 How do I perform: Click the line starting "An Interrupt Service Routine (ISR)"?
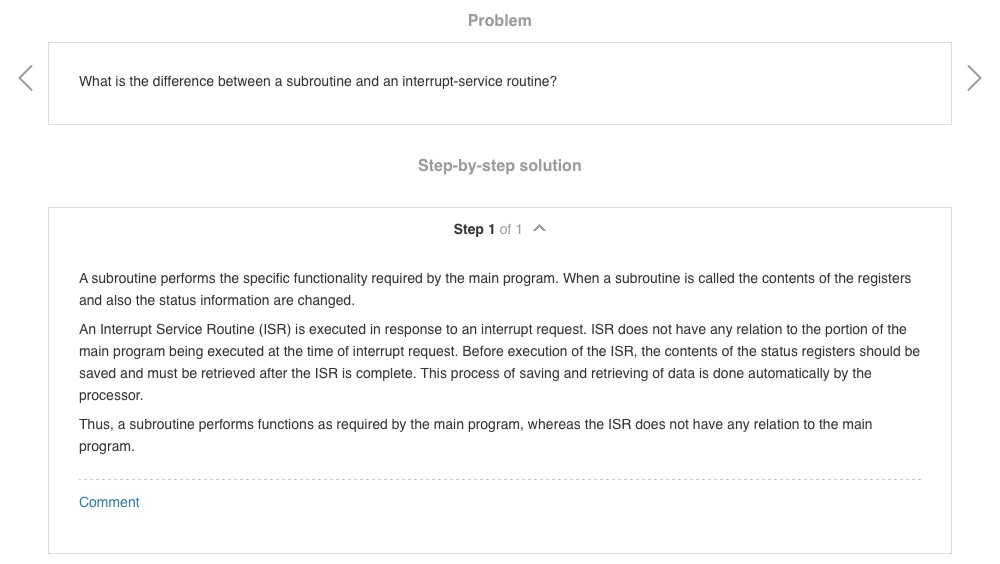[492, 329]
